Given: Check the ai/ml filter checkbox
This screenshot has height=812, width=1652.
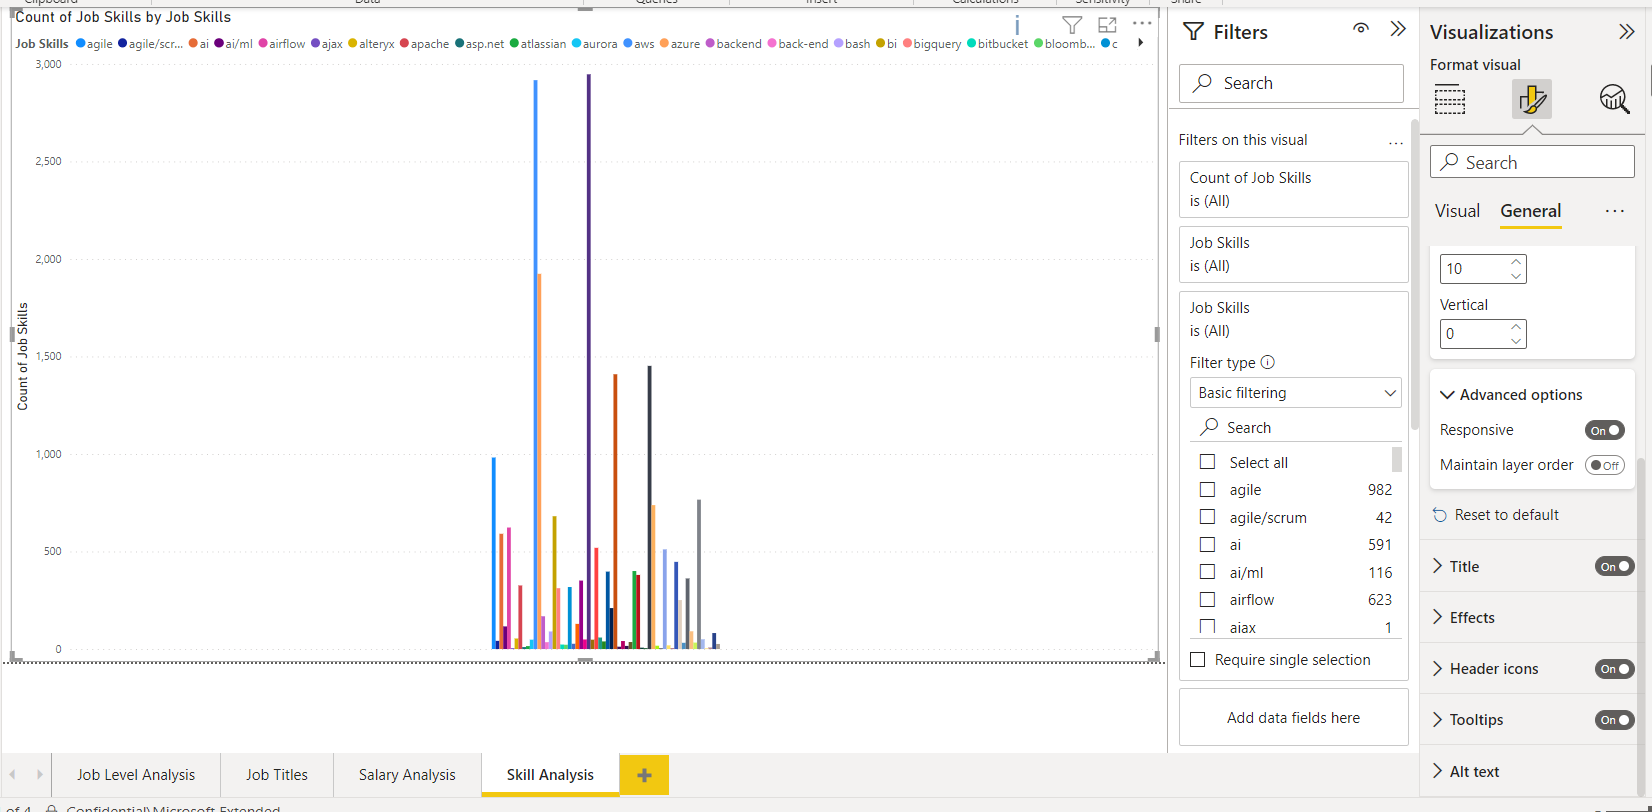Looking at the screenshot, I should pos(1208,572).
